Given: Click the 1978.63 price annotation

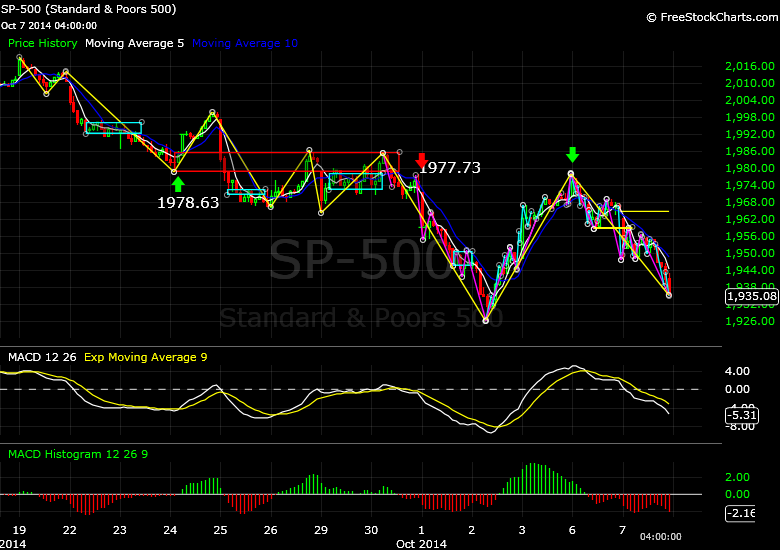Looking at the screenshot, I should tap(188, 202).
